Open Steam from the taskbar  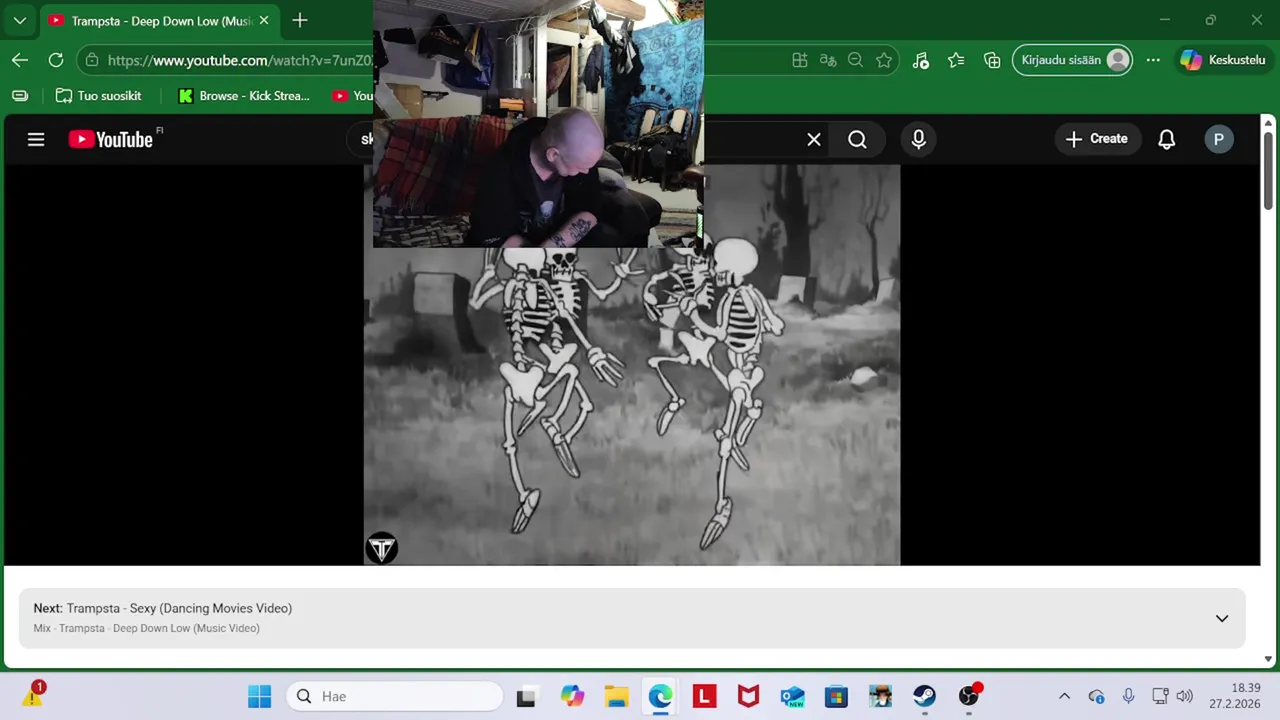[924, 696]
